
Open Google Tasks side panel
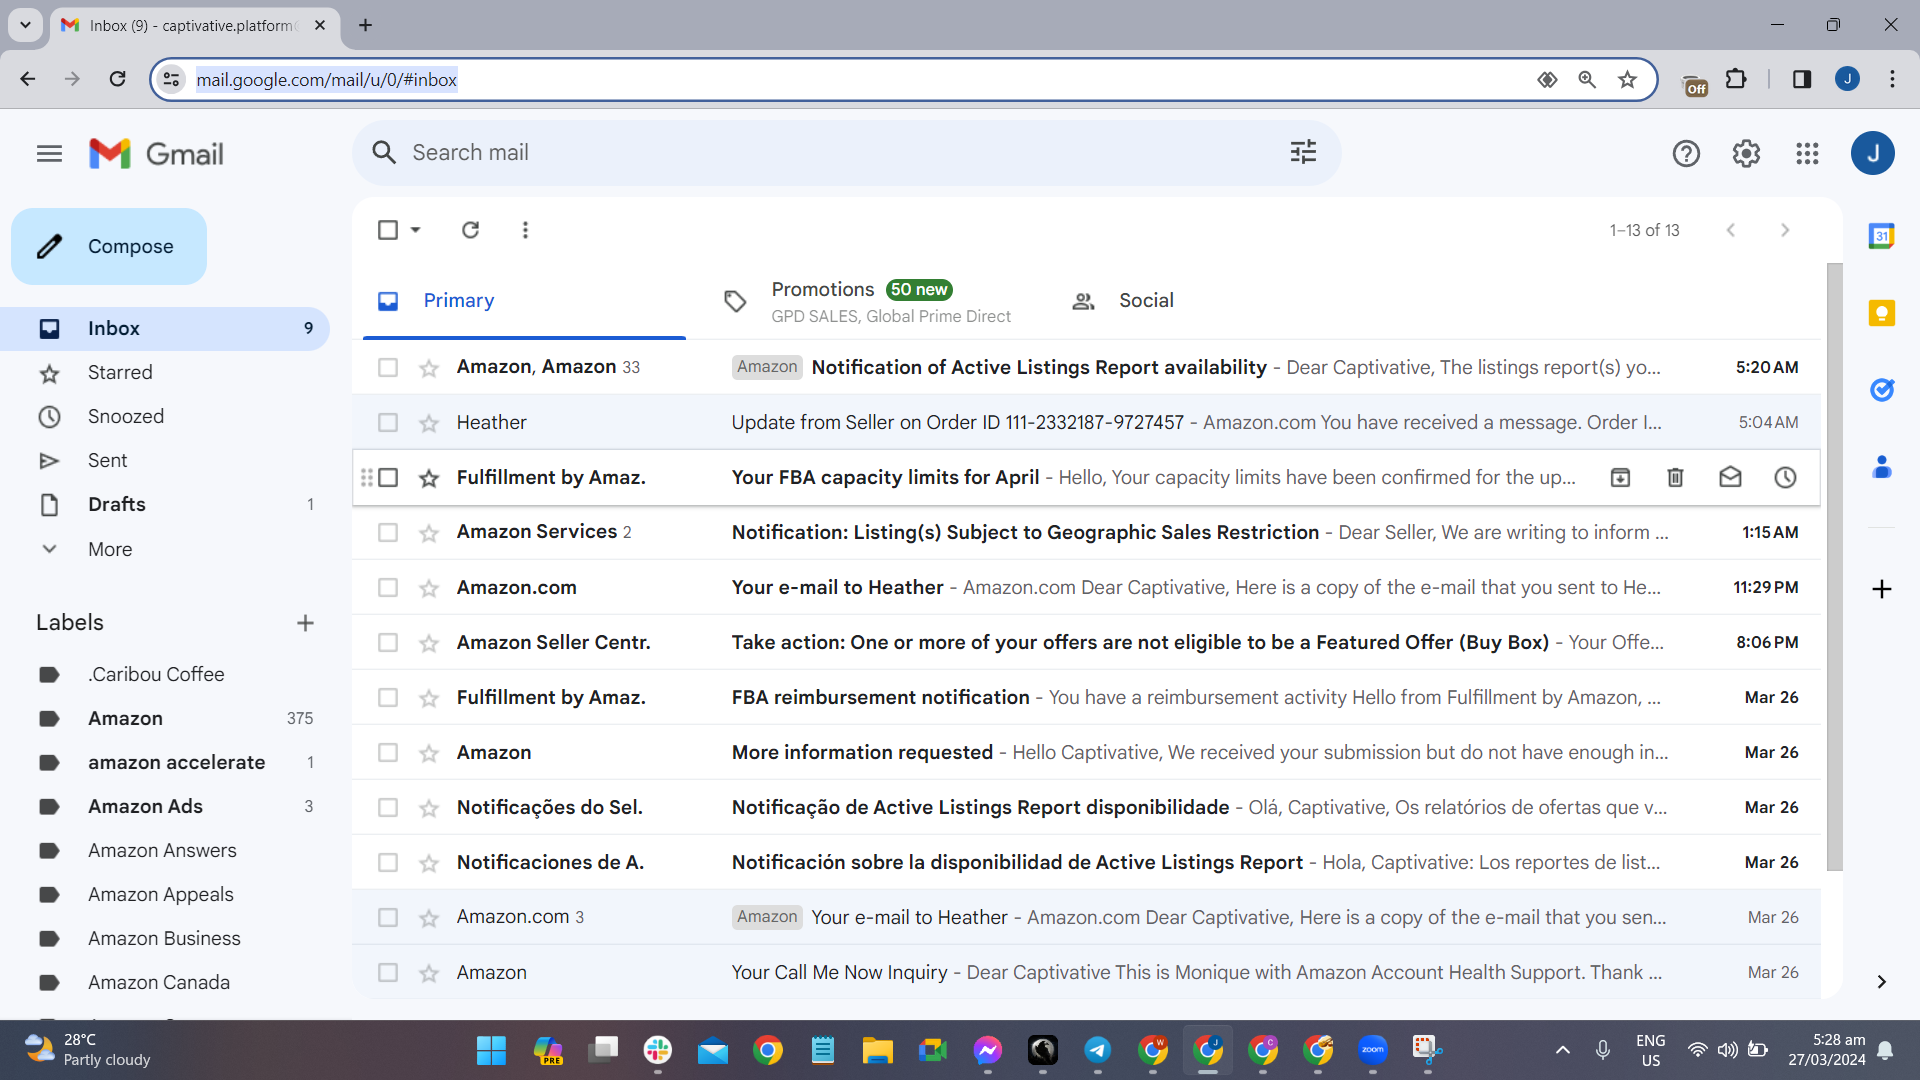click(x=1881, y=390)
